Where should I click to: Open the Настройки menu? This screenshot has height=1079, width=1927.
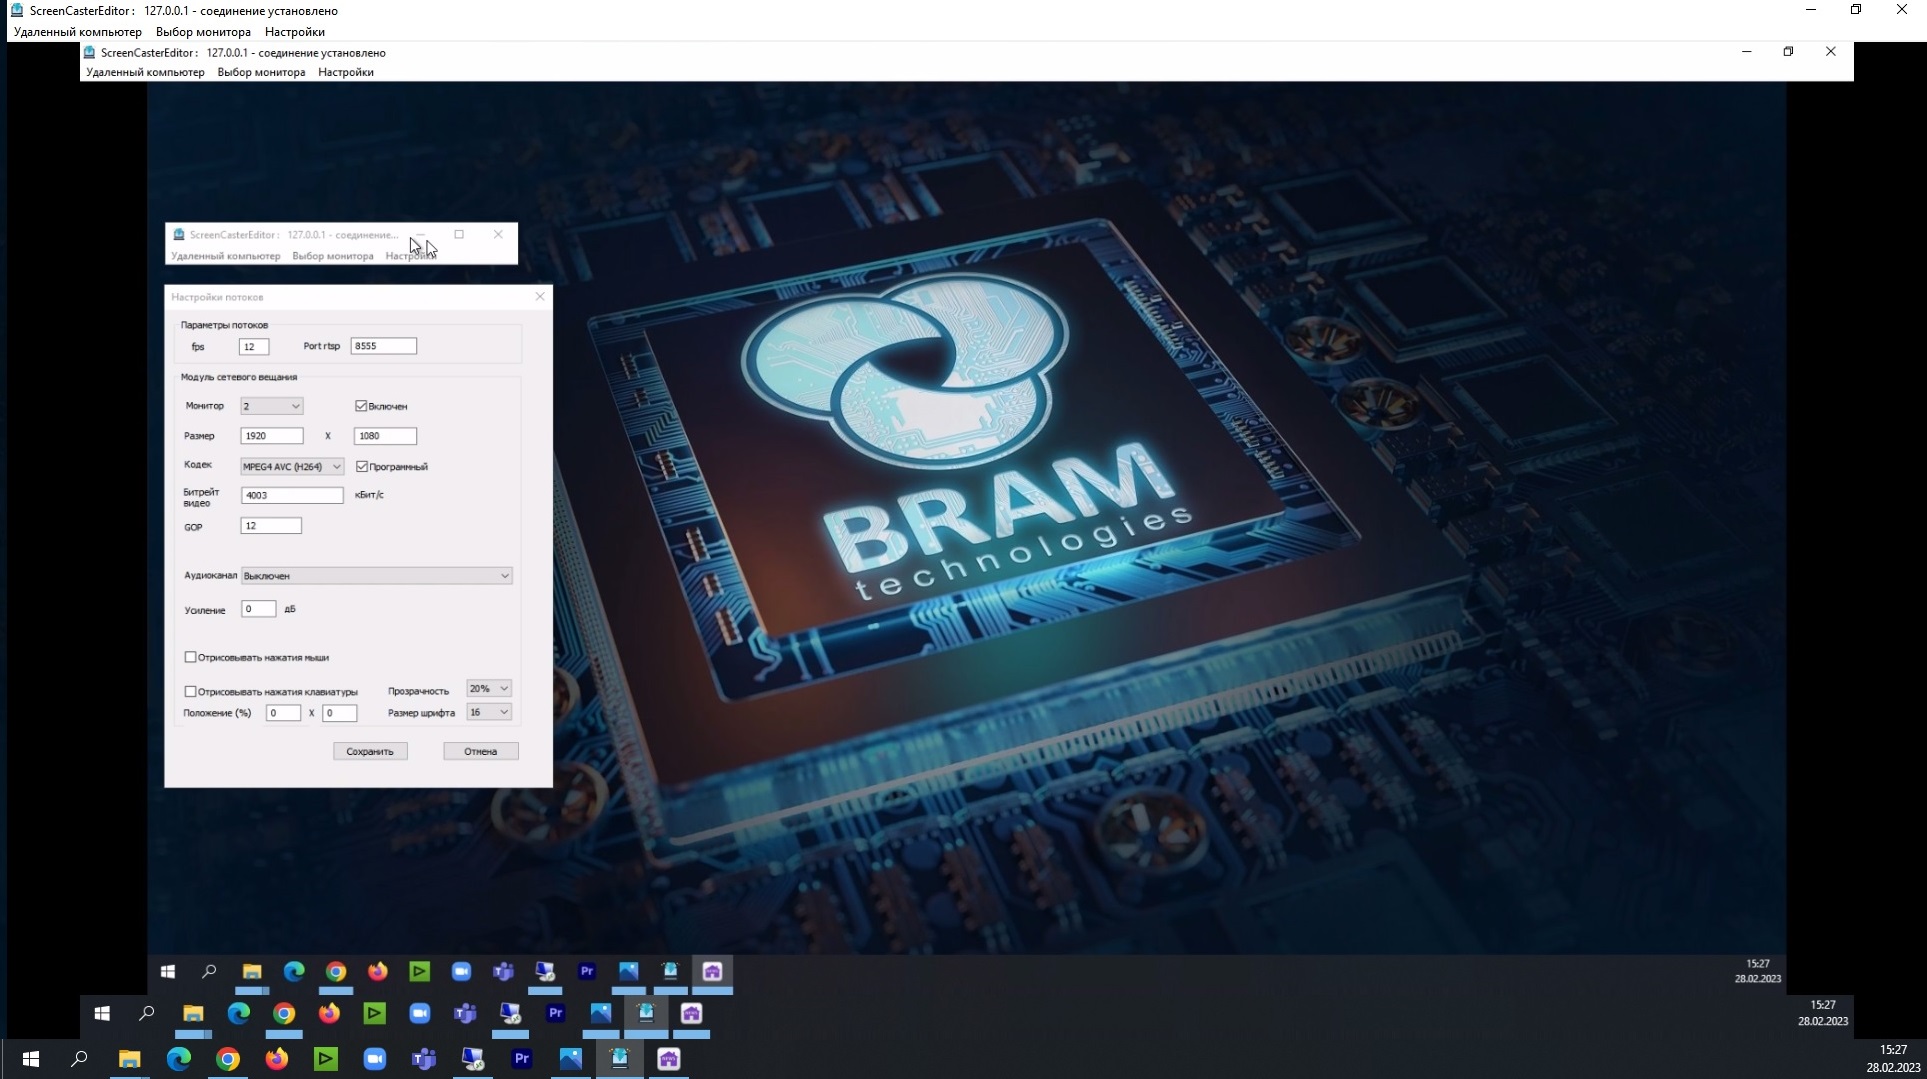tap(293, 31)
